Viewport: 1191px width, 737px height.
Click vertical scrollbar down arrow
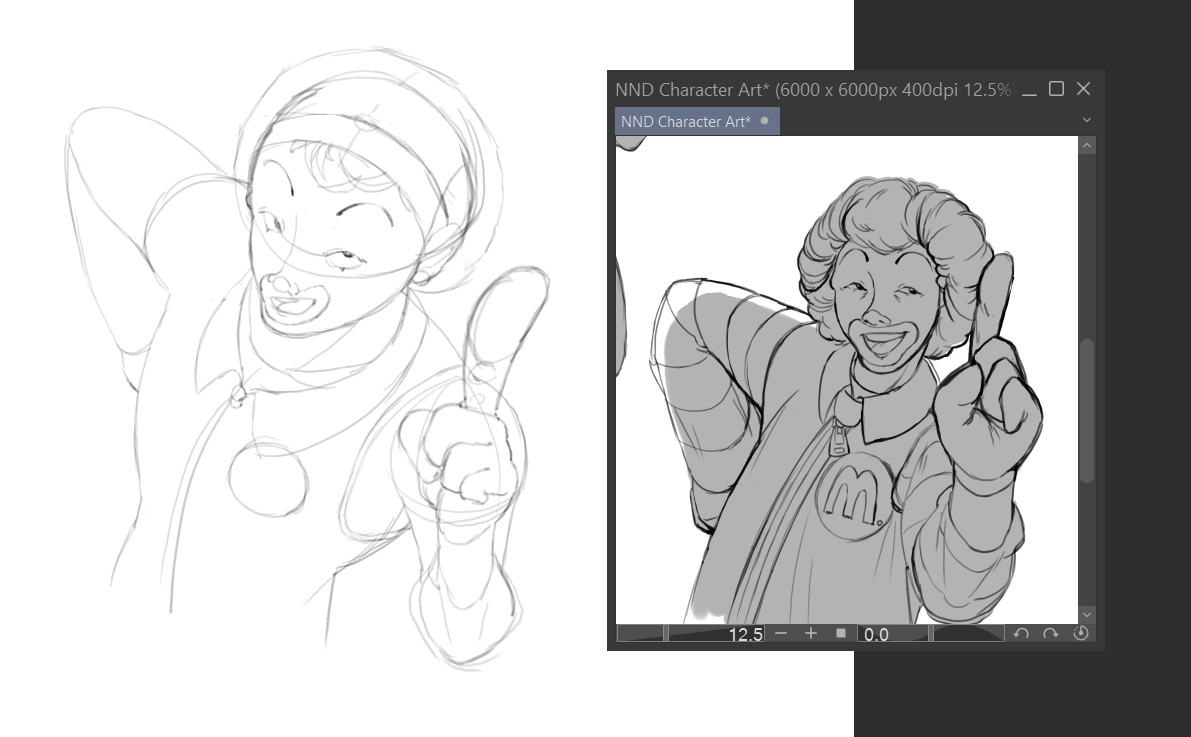tap(1087, 614)
